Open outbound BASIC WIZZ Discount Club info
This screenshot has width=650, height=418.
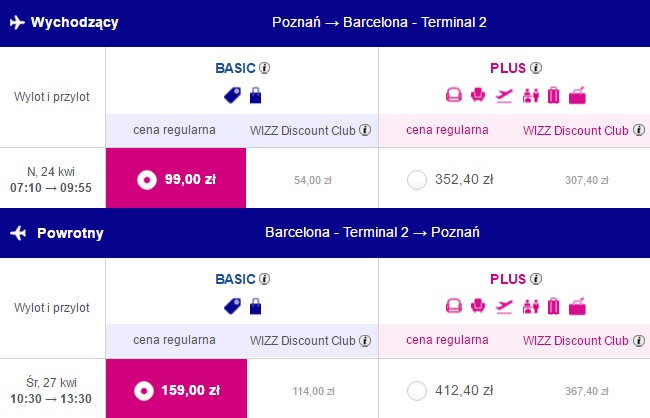(x=365, y=130)
